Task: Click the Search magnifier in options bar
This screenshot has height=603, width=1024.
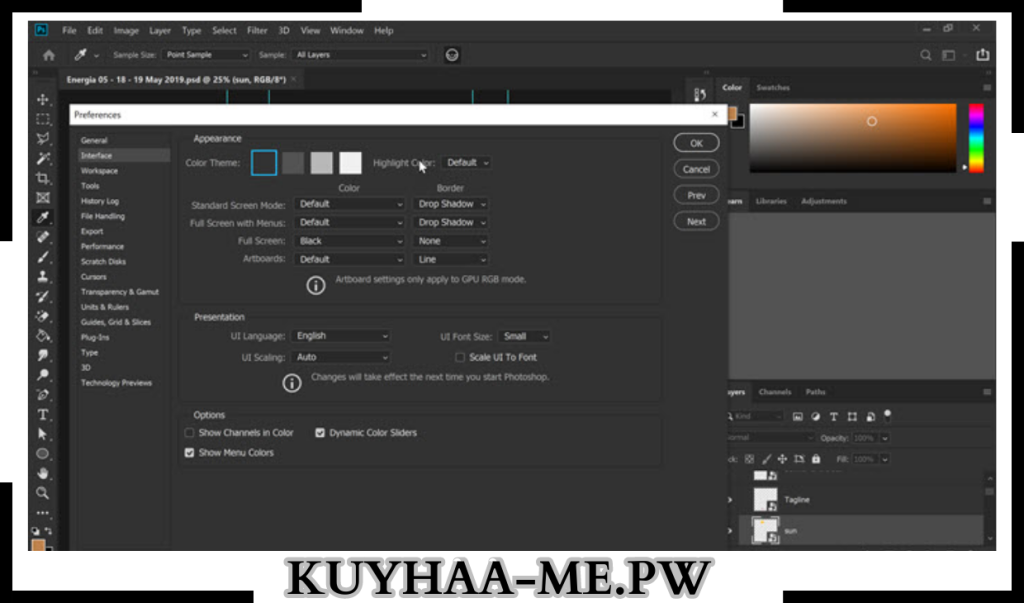Action: (925, 55)
